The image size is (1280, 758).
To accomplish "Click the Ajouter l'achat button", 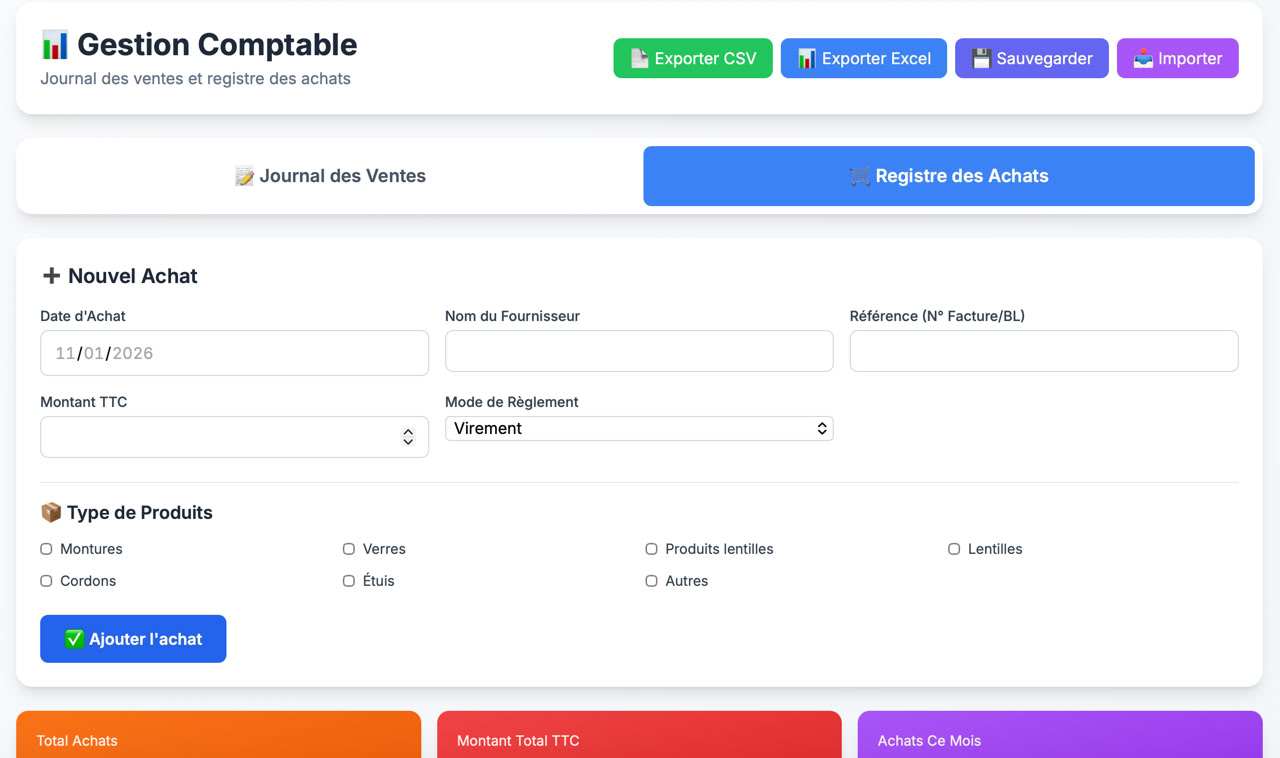I will pyautogui.click(x=133, y=639).
